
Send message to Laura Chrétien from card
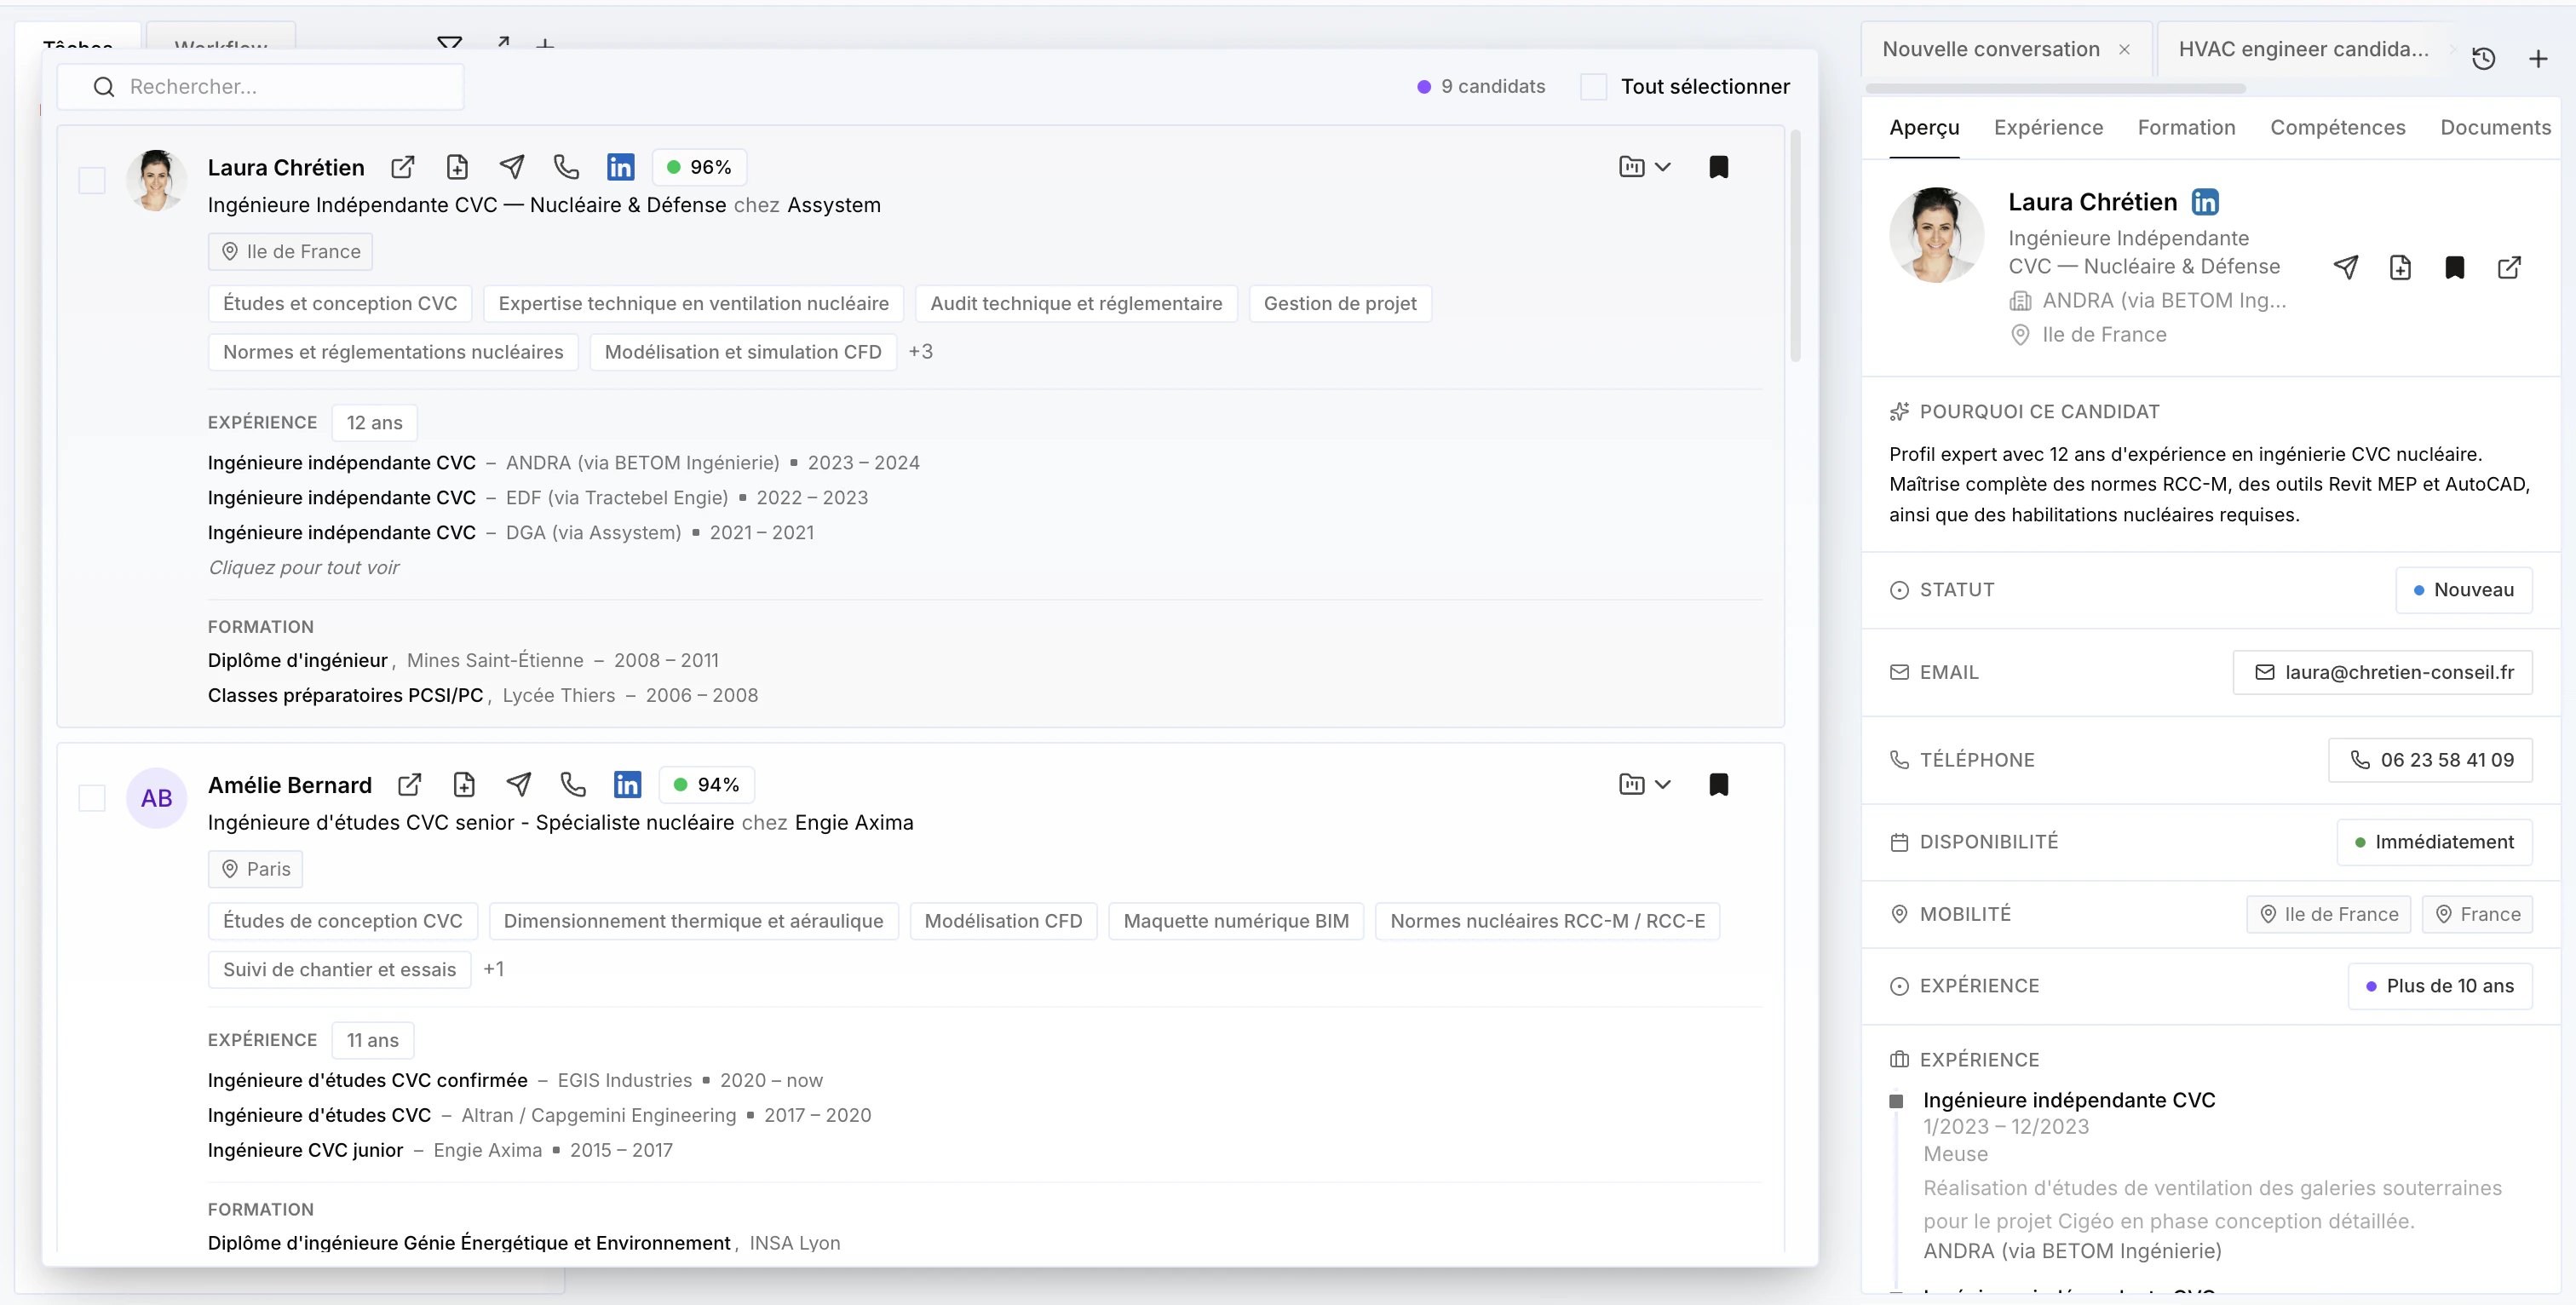pos(512,167)
